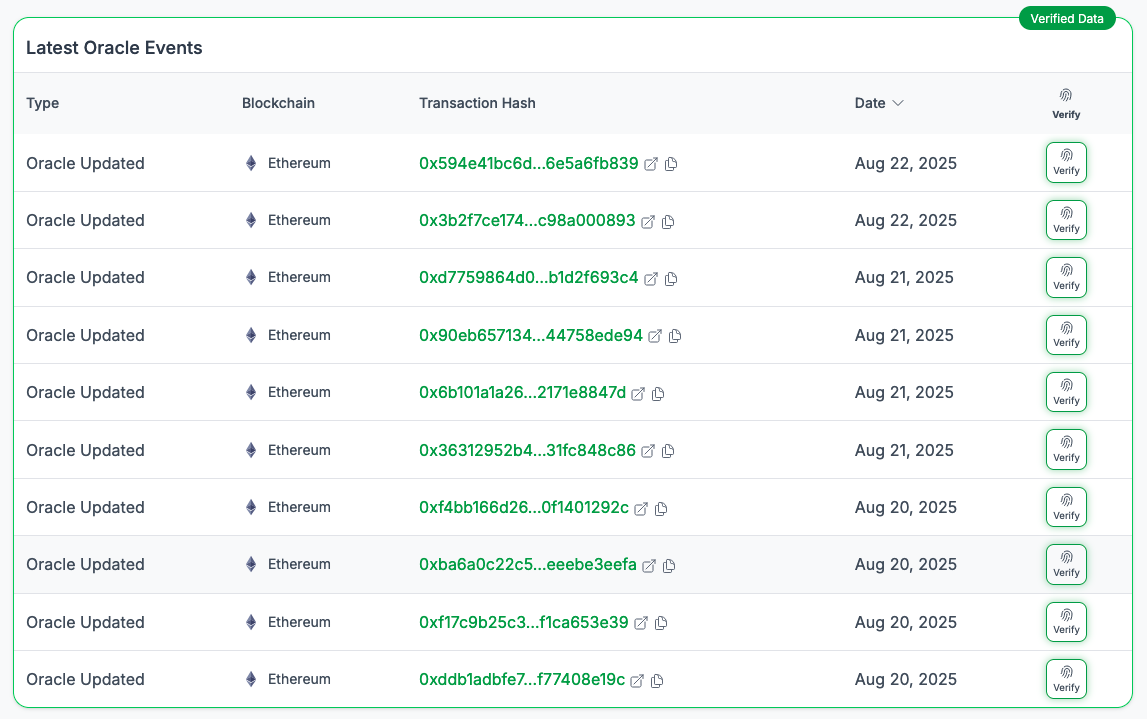Copy the 0xddb1adbfe7 transaction hash
The height and width of the screenshot is (719, 1147).
[x=657, y=681]
